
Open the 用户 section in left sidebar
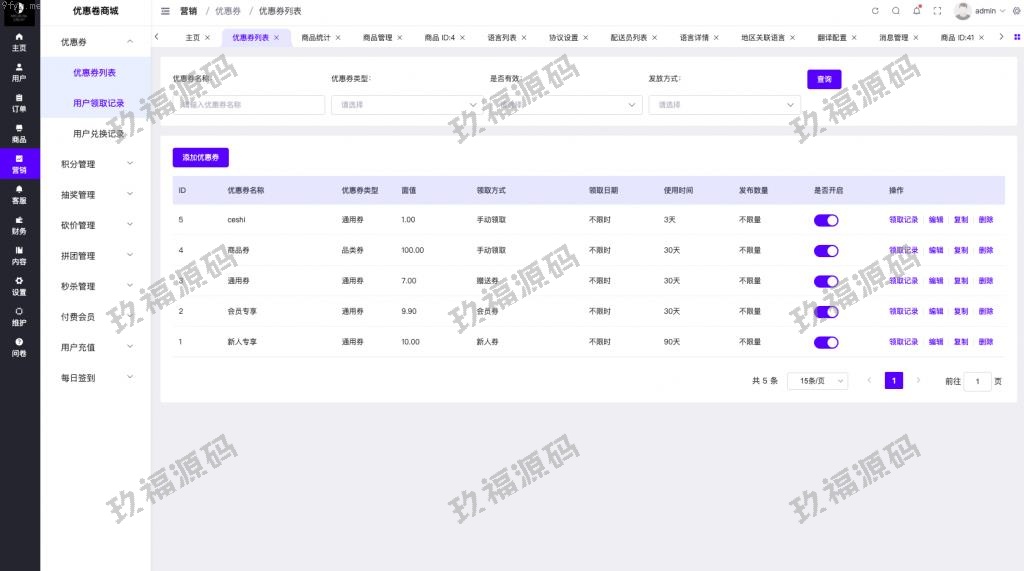pyautogui.click(x=19, y=71)
